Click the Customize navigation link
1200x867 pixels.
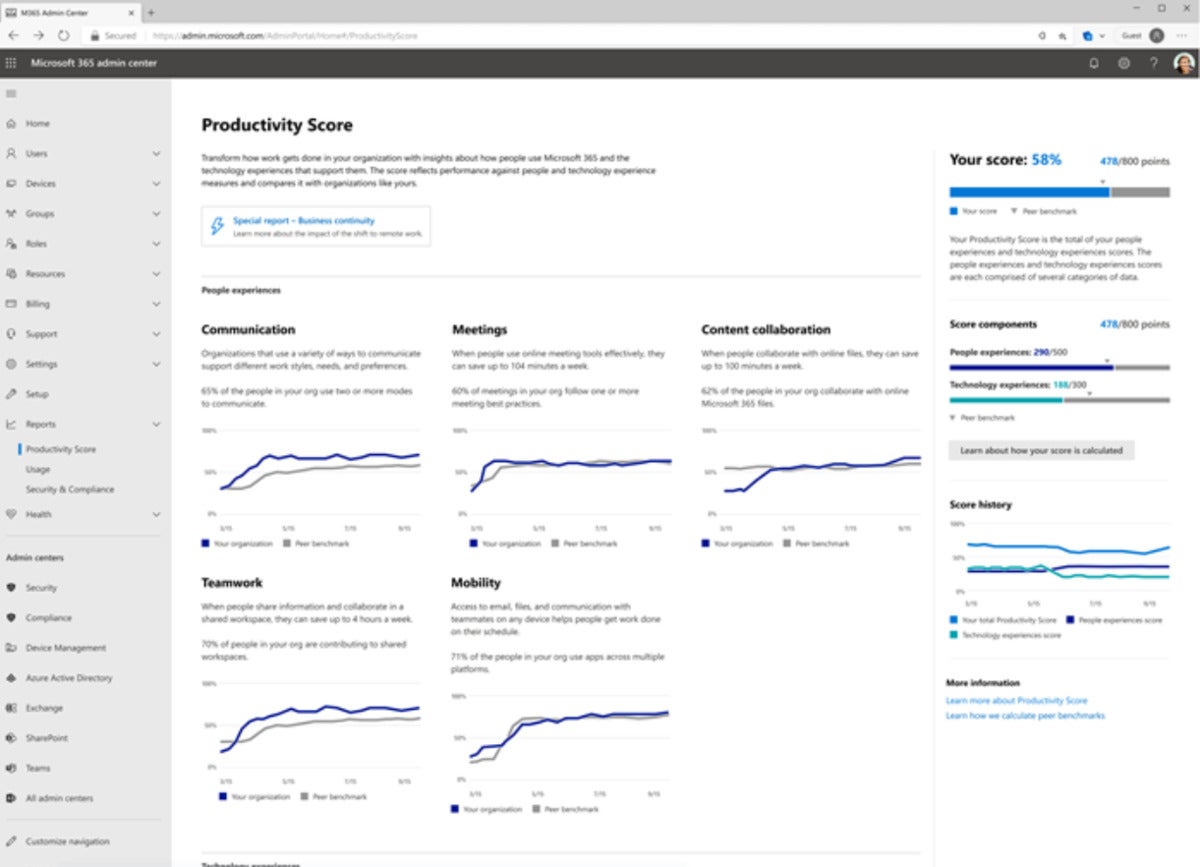click(x=68, y=841)
